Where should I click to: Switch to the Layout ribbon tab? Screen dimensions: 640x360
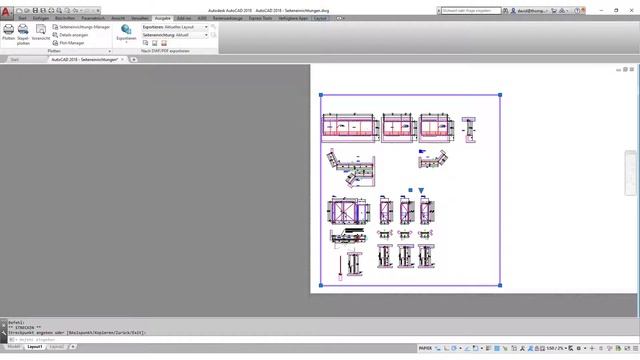point(320,18)
